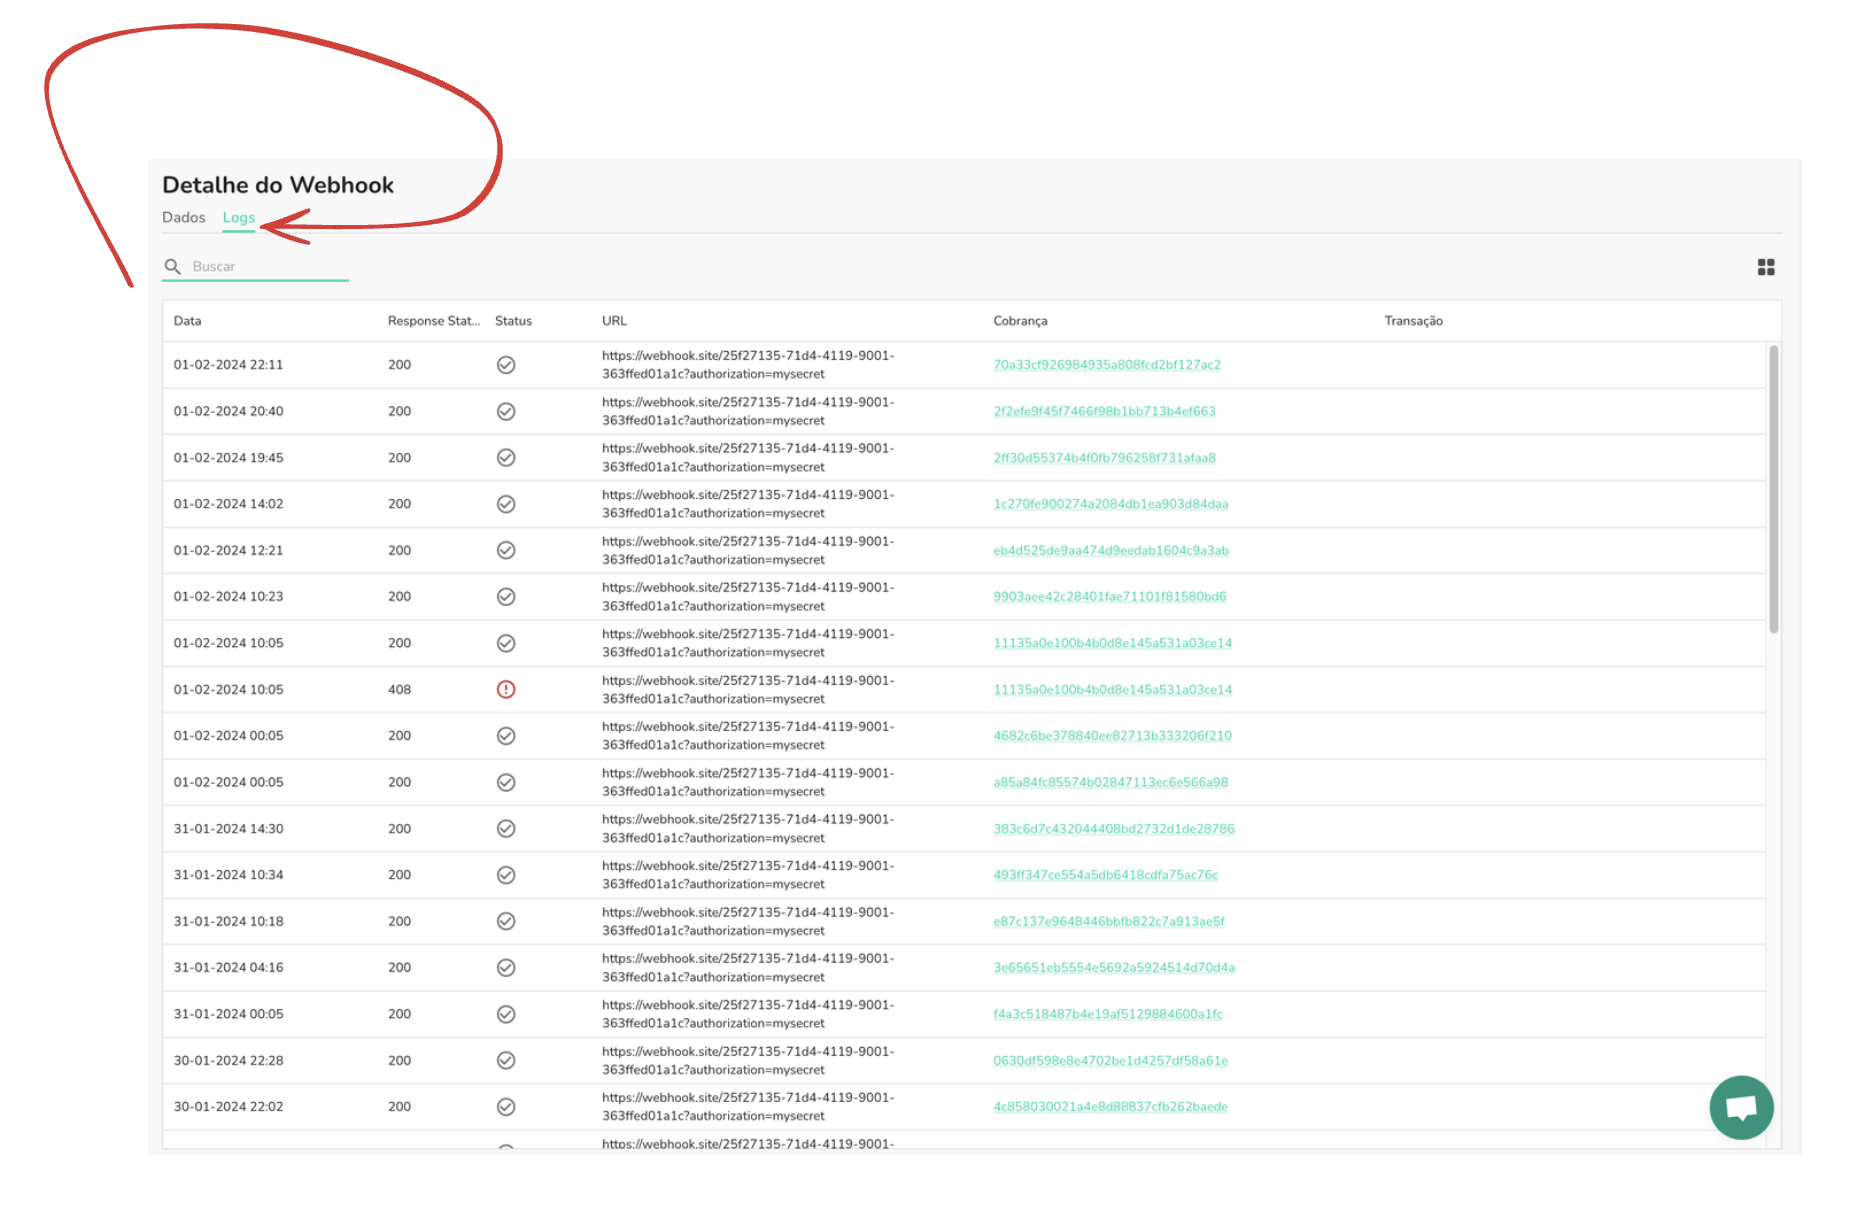
Task: Open cobrança link 70a33cf926984935a808fcd2bf127ac2
Action: 1106,365
